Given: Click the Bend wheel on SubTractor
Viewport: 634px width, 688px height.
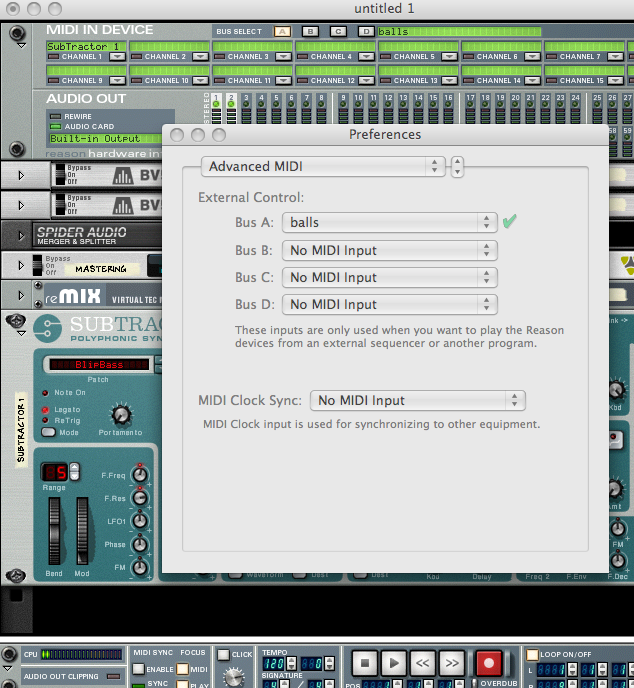Looking at the screenshot, I should pos(54,530).
